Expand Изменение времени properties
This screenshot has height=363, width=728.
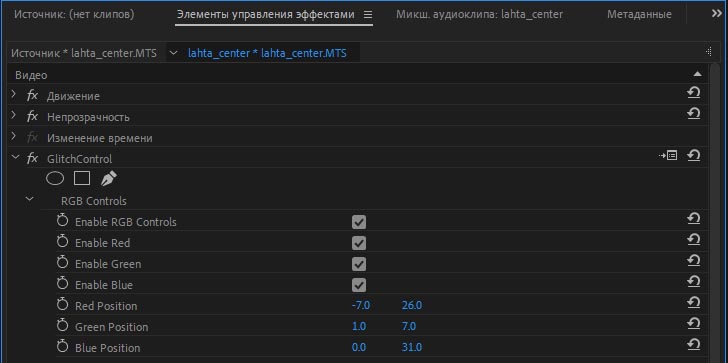click(14, 136)
